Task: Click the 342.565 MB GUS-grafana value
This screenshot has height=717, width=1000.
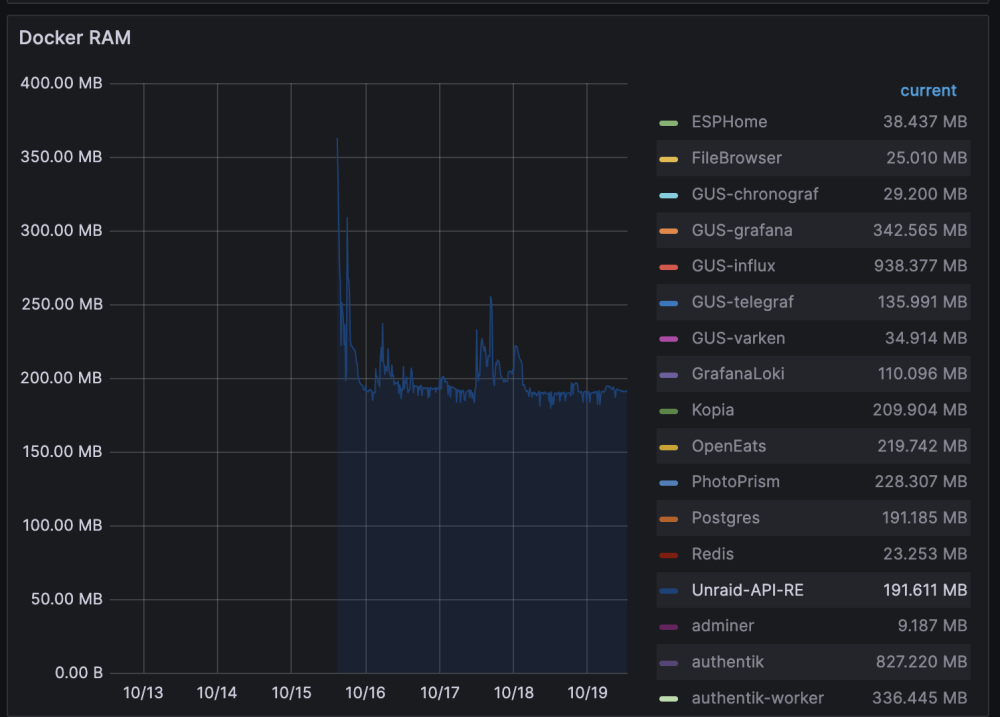Action: 920,230
